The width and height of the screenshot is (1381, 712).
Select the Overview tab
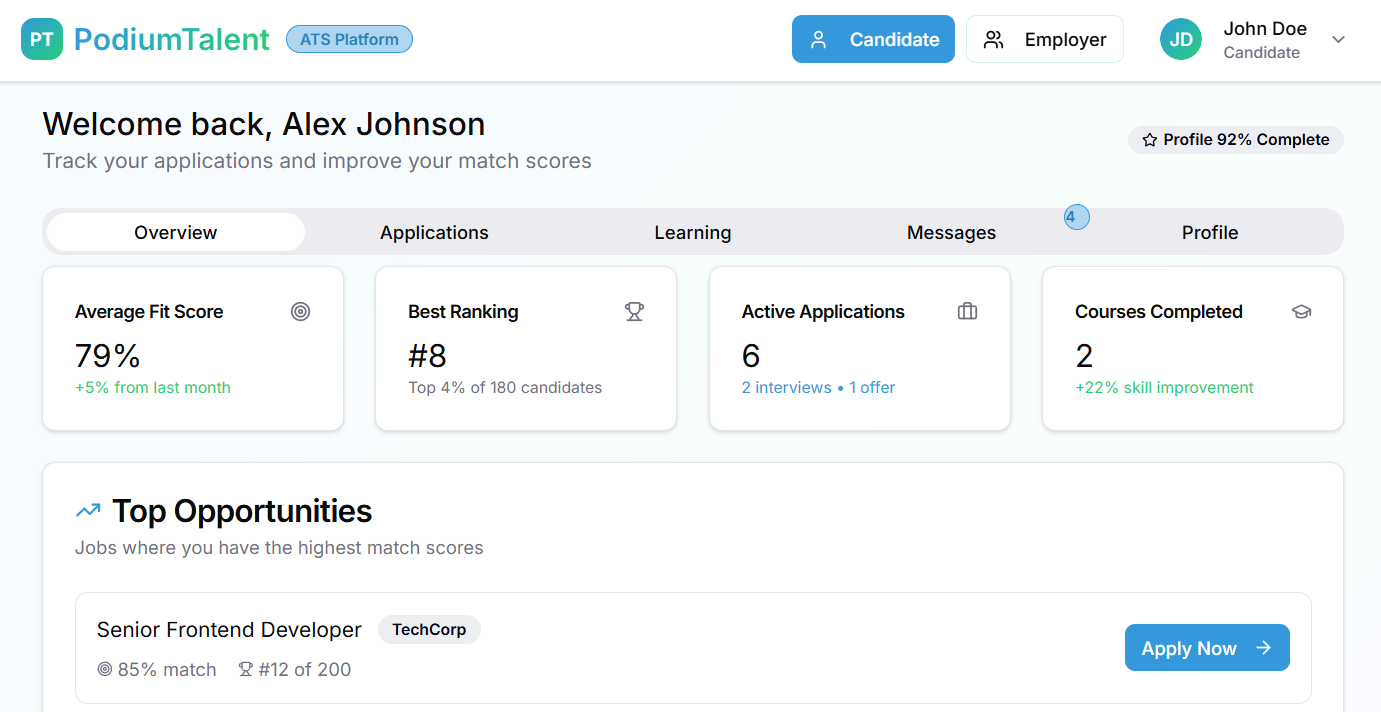(176, 232)
